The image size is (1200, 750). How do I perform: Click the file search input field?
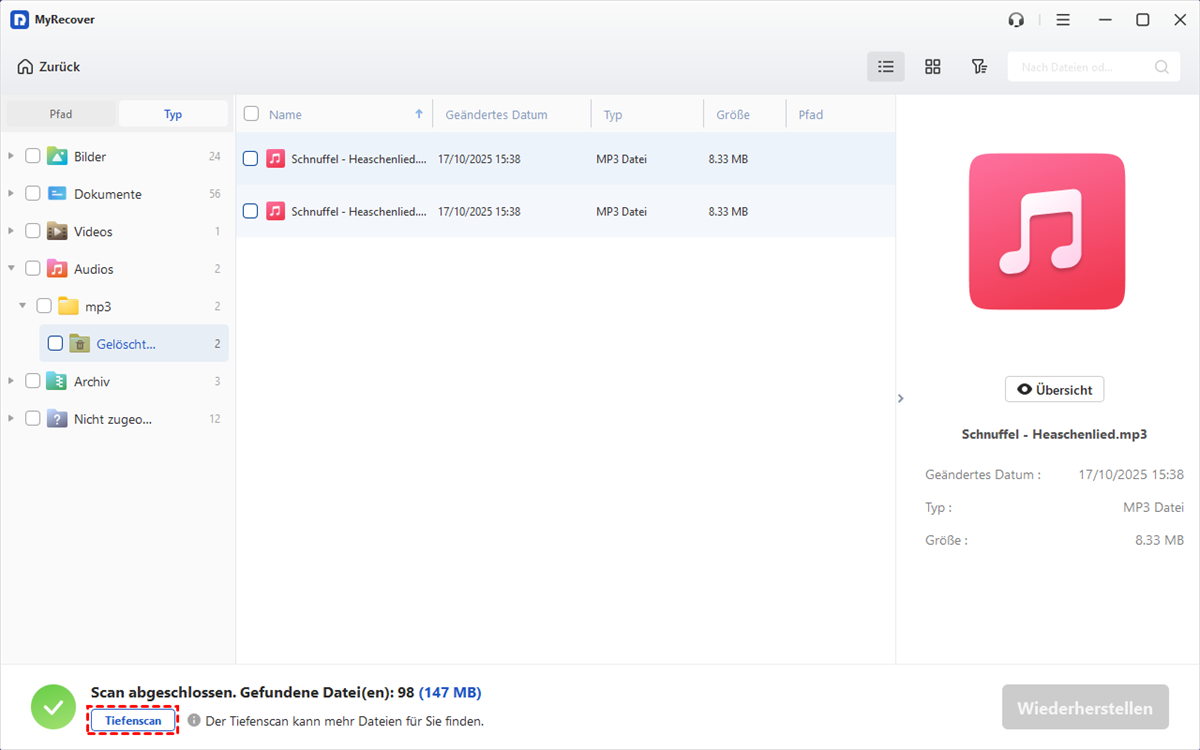(1080, 67)
